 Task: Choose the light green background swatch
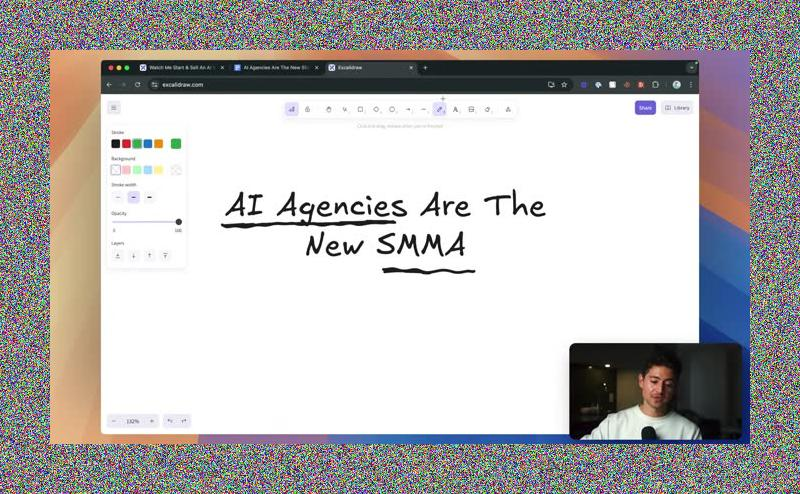pos(137,170)
